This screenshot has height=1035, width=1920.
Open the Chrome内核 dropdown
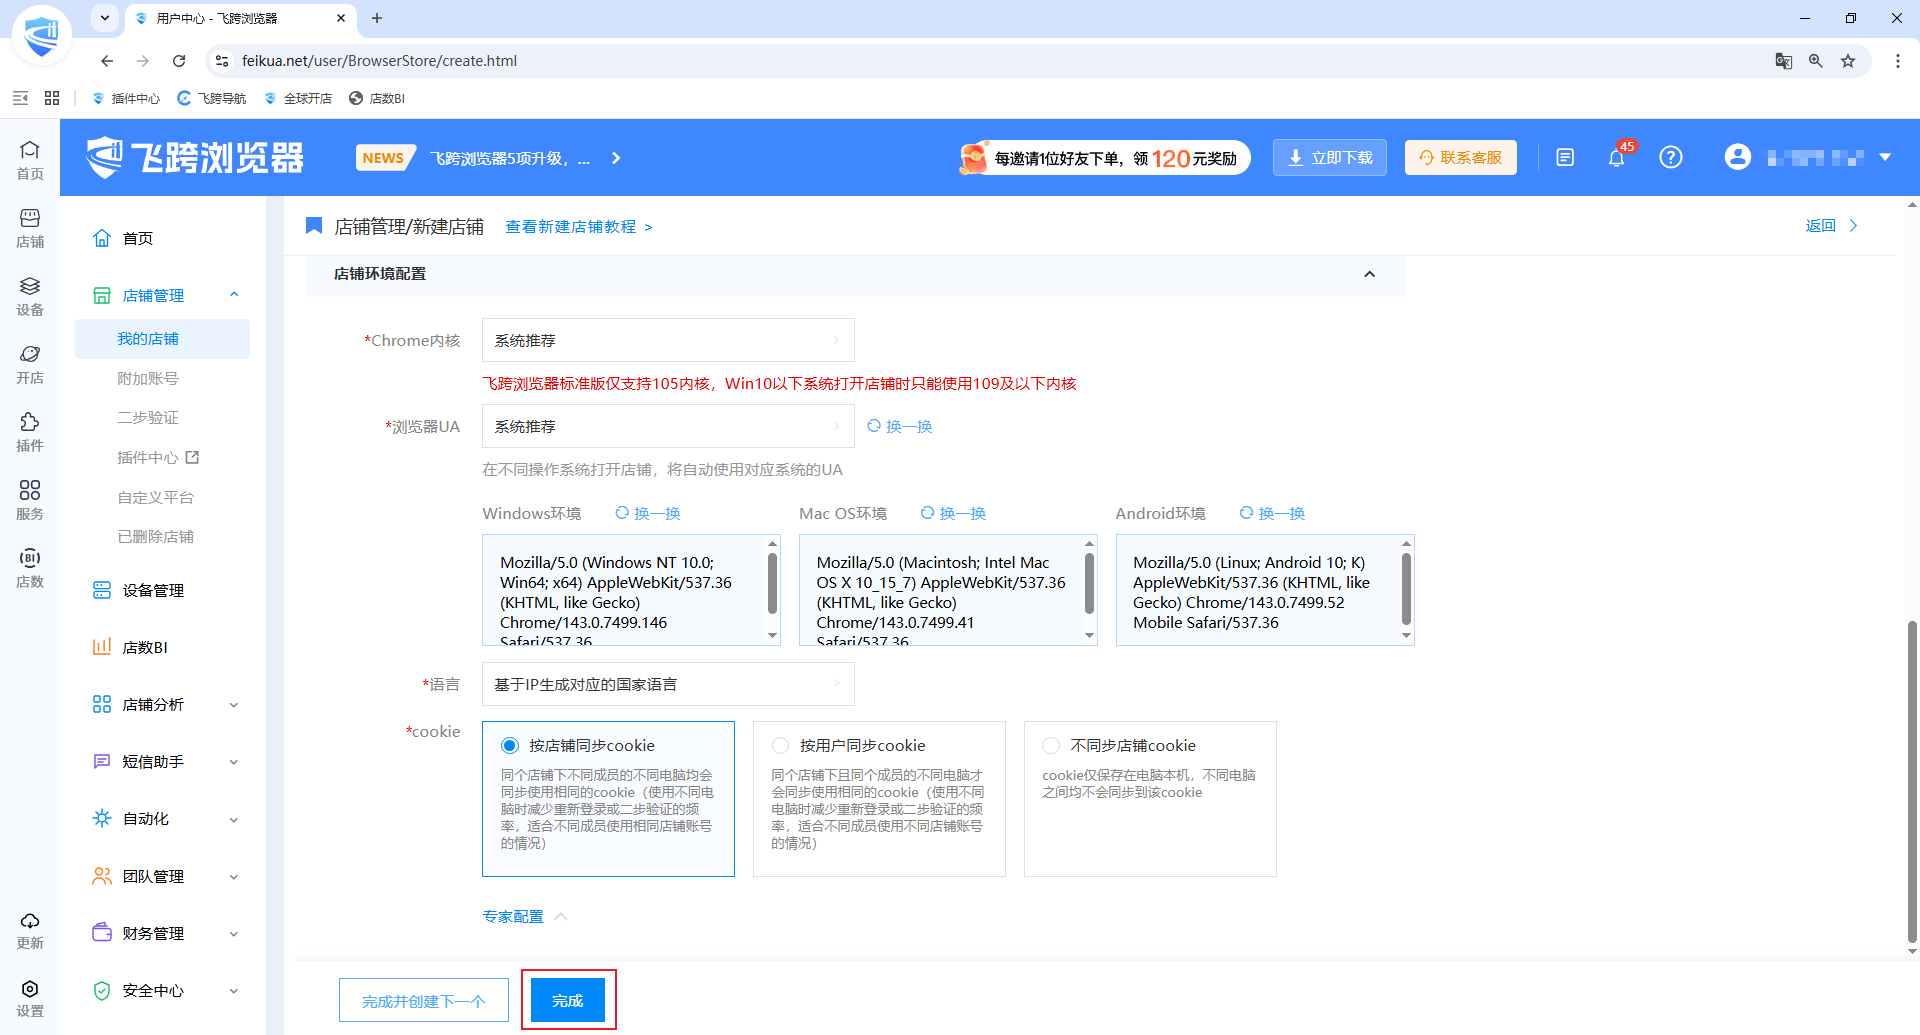pyautogui.click(x=668, y=340)
